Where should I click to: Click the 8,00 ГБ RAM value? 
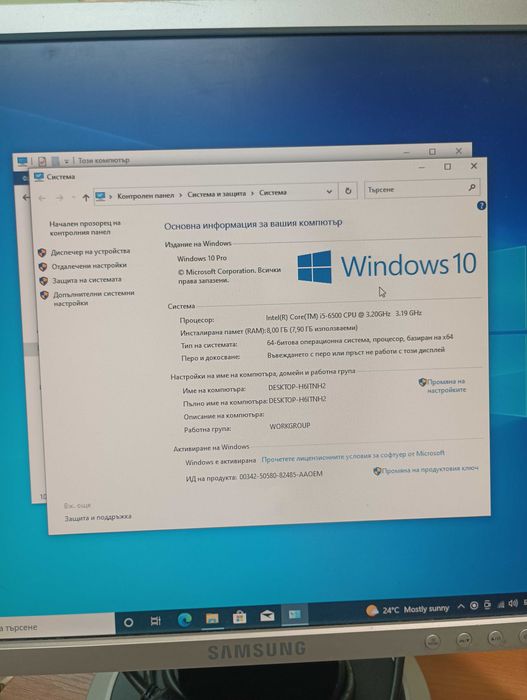[x=312, y=329]
